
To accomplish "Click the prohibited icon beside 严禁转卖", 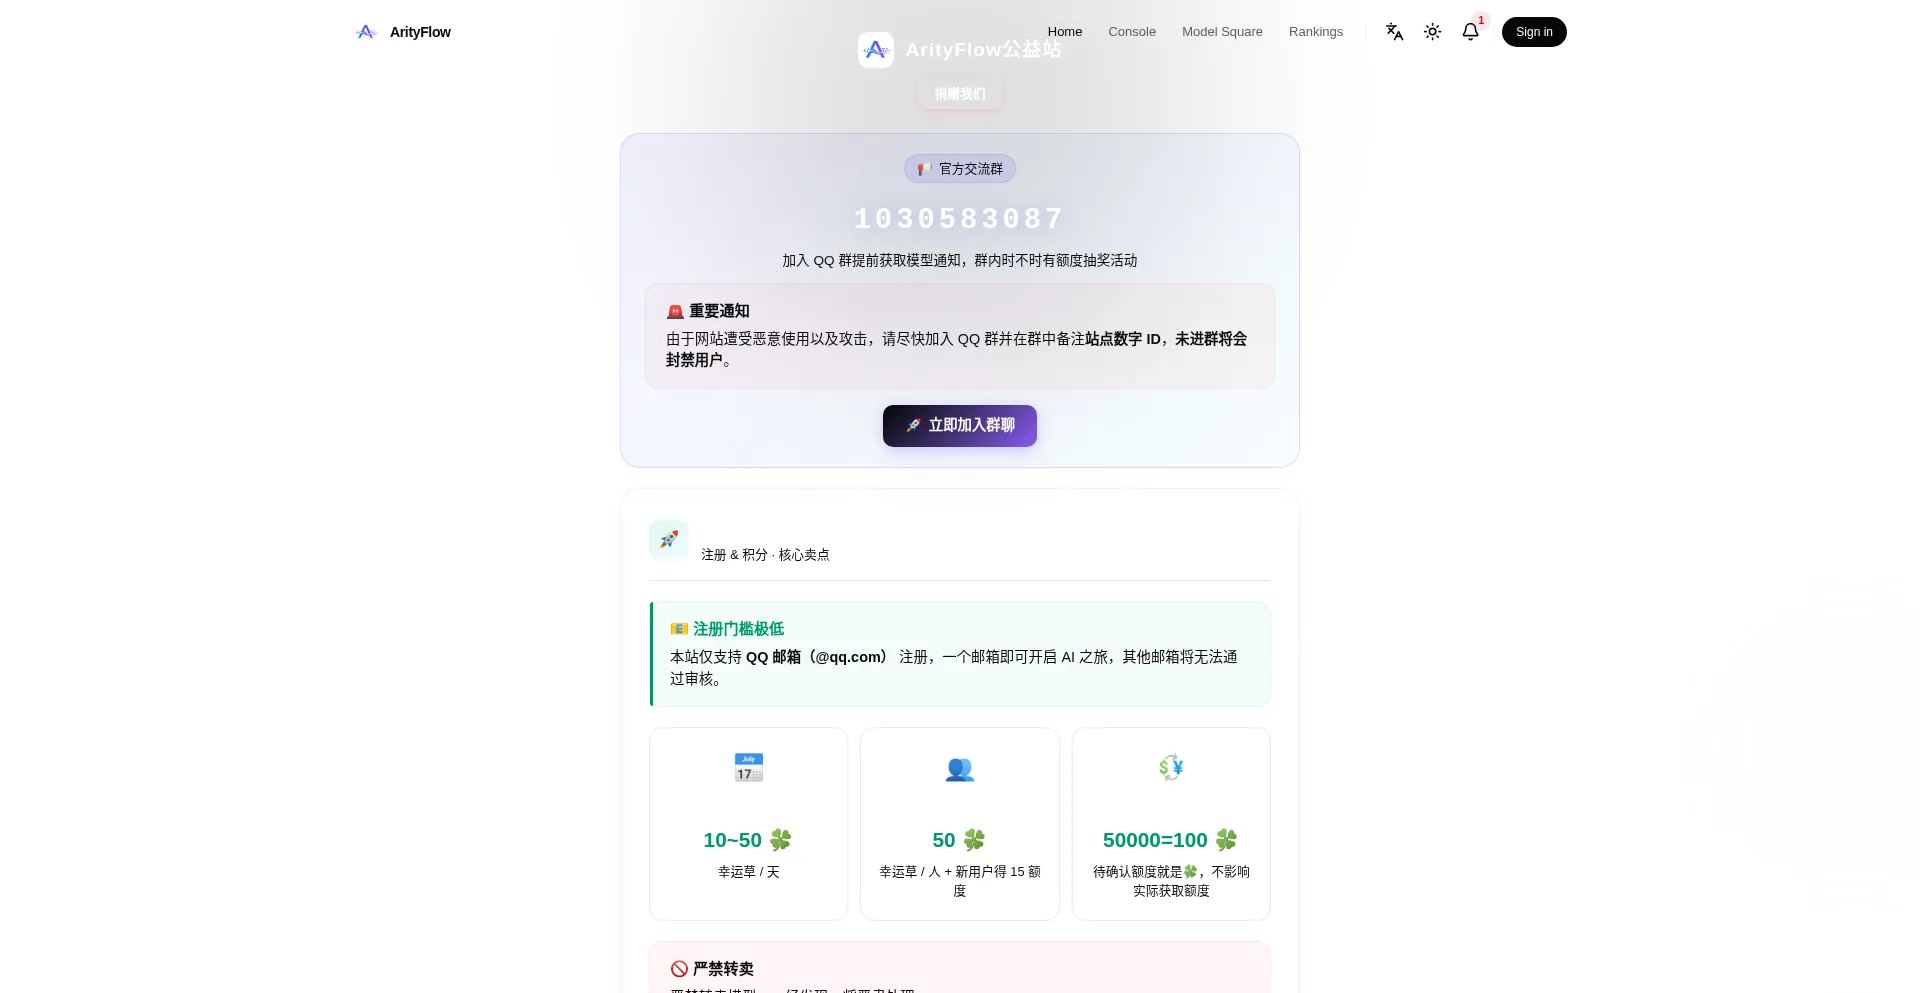I will tap(679, 969).
